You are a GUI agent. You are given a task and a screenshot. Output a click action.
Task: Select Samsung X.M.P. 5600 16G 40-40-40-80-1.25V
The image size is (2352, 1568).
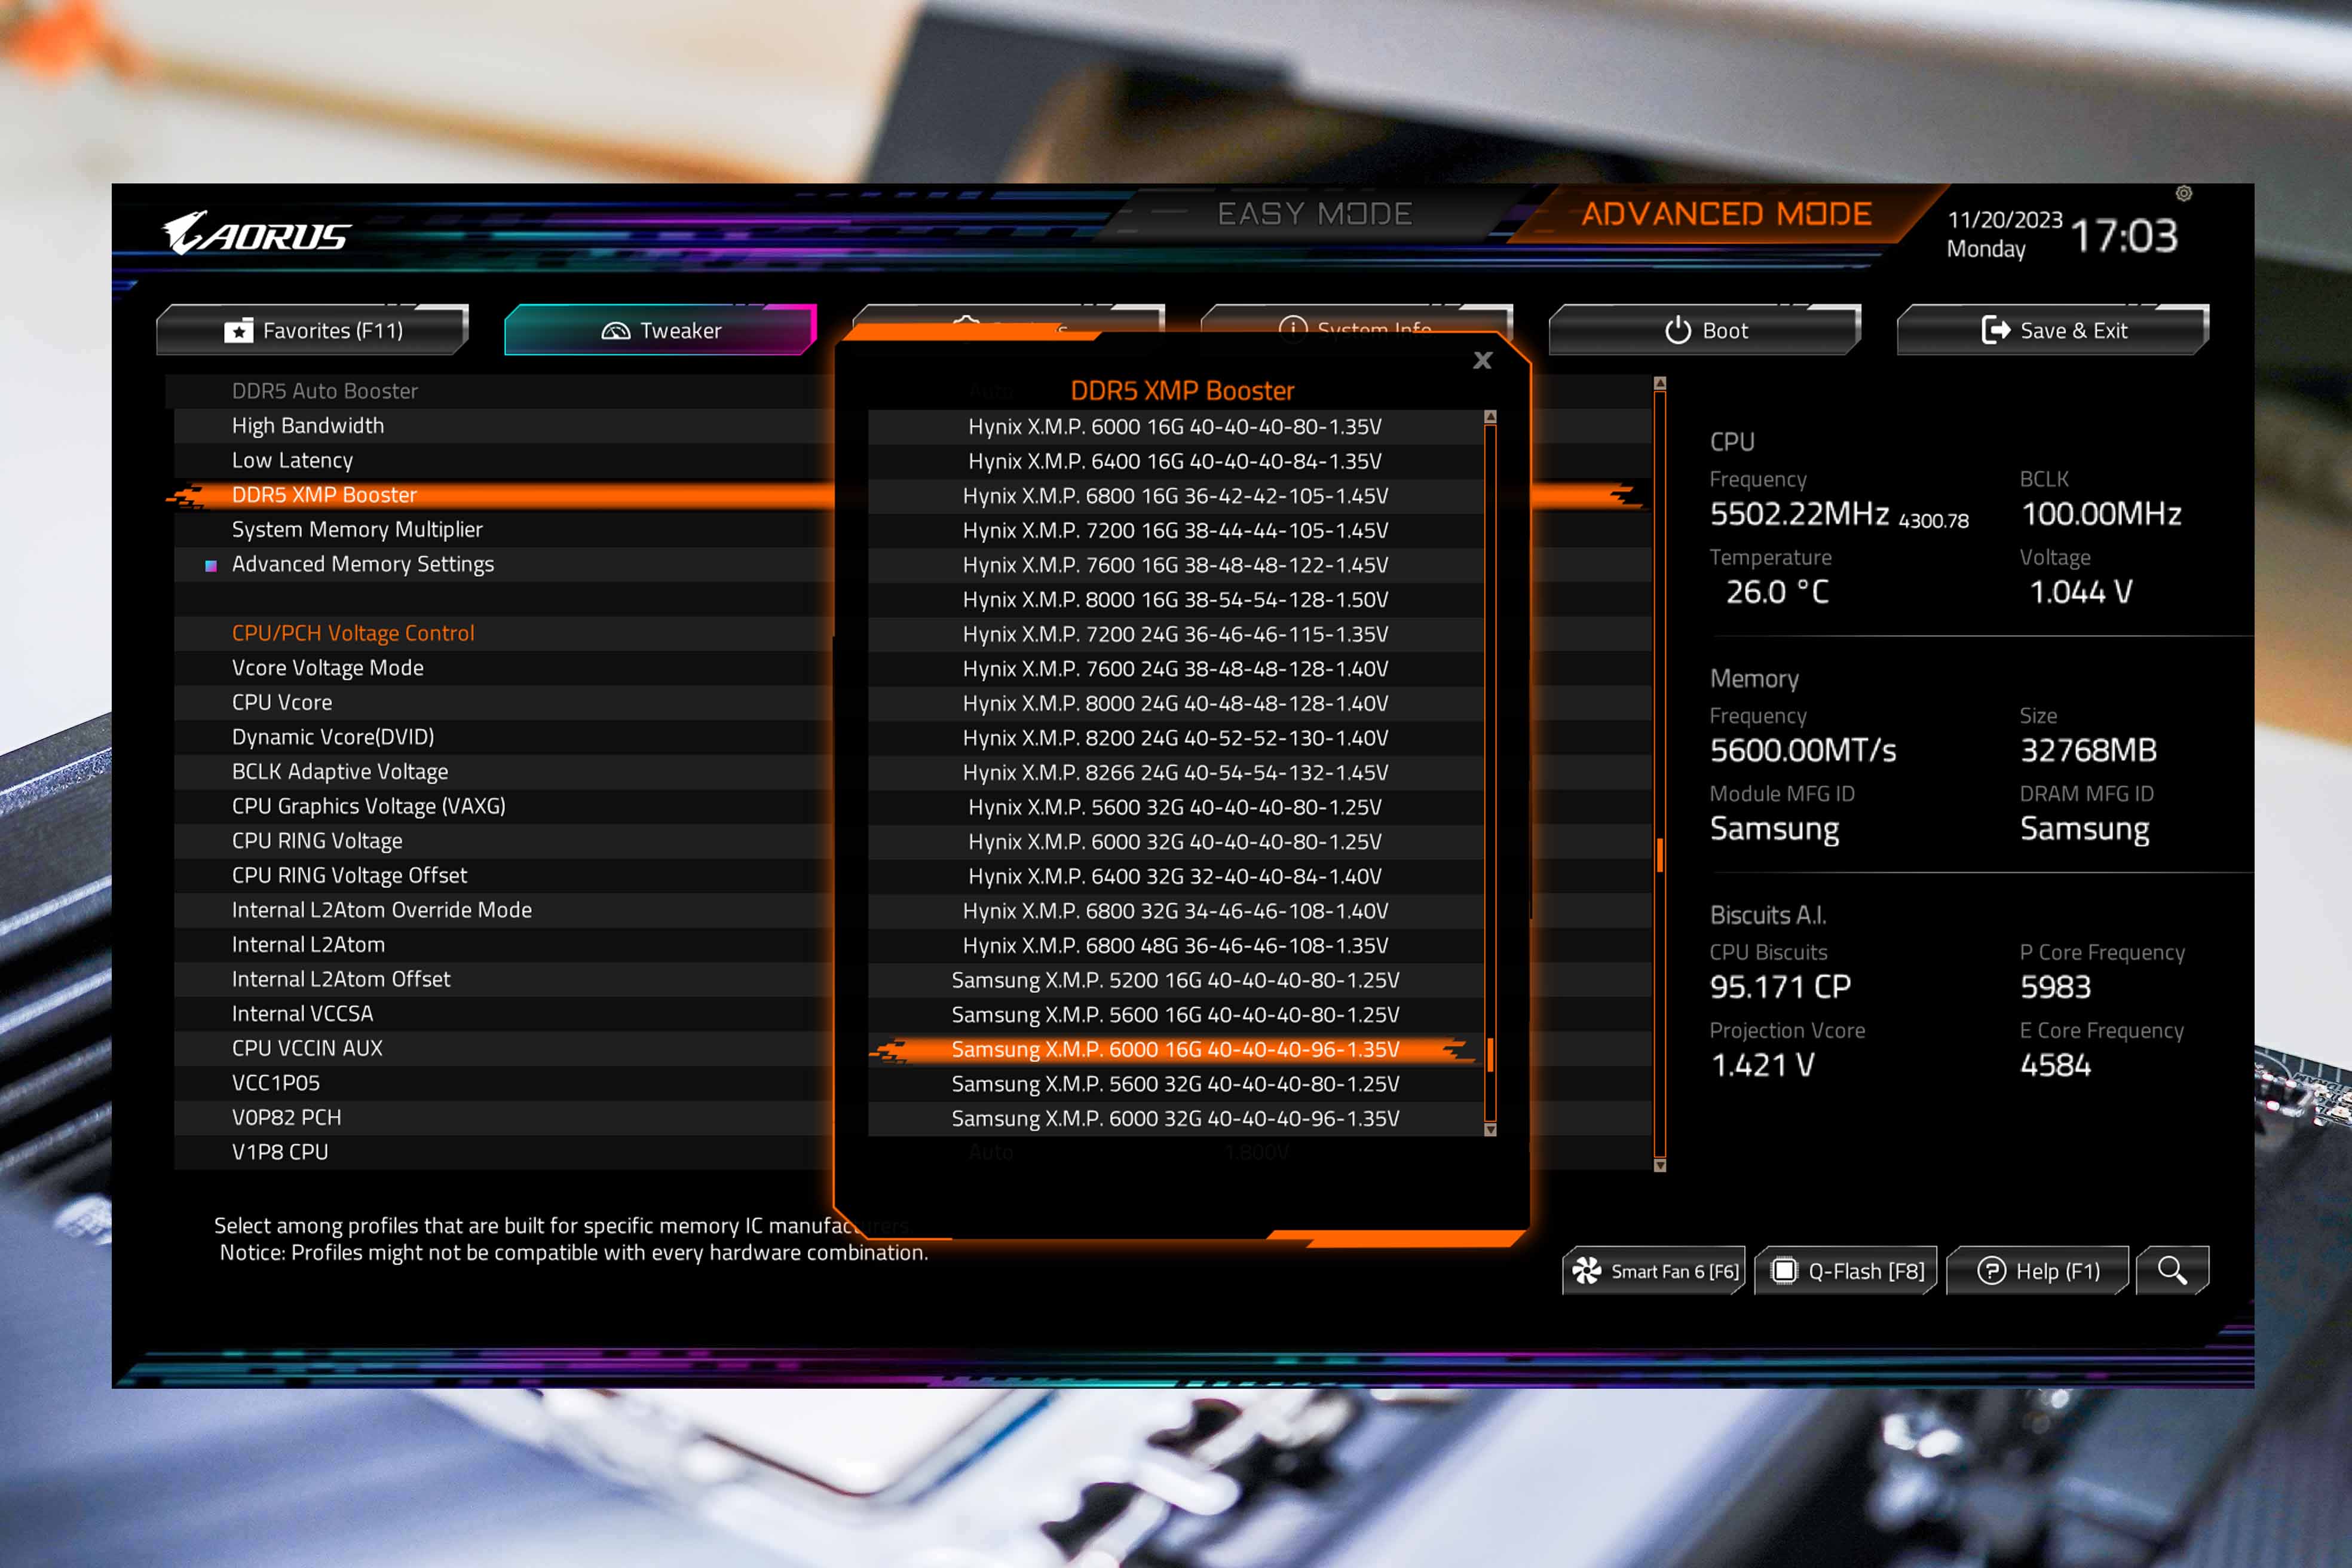click(x=1175, y=1015)
